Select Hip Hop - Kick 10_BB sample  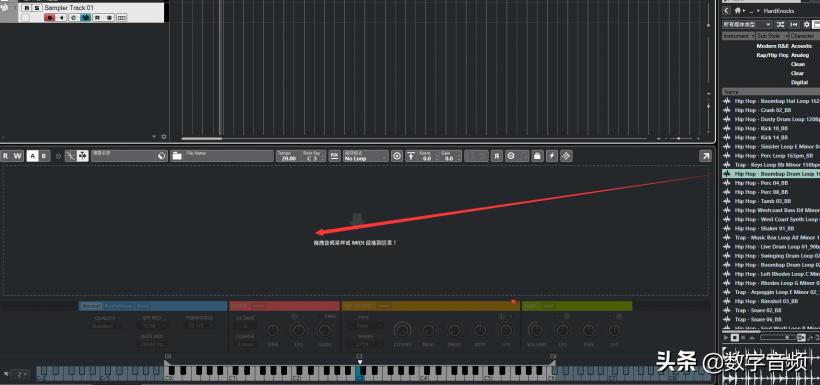click(x=761, y=128)
